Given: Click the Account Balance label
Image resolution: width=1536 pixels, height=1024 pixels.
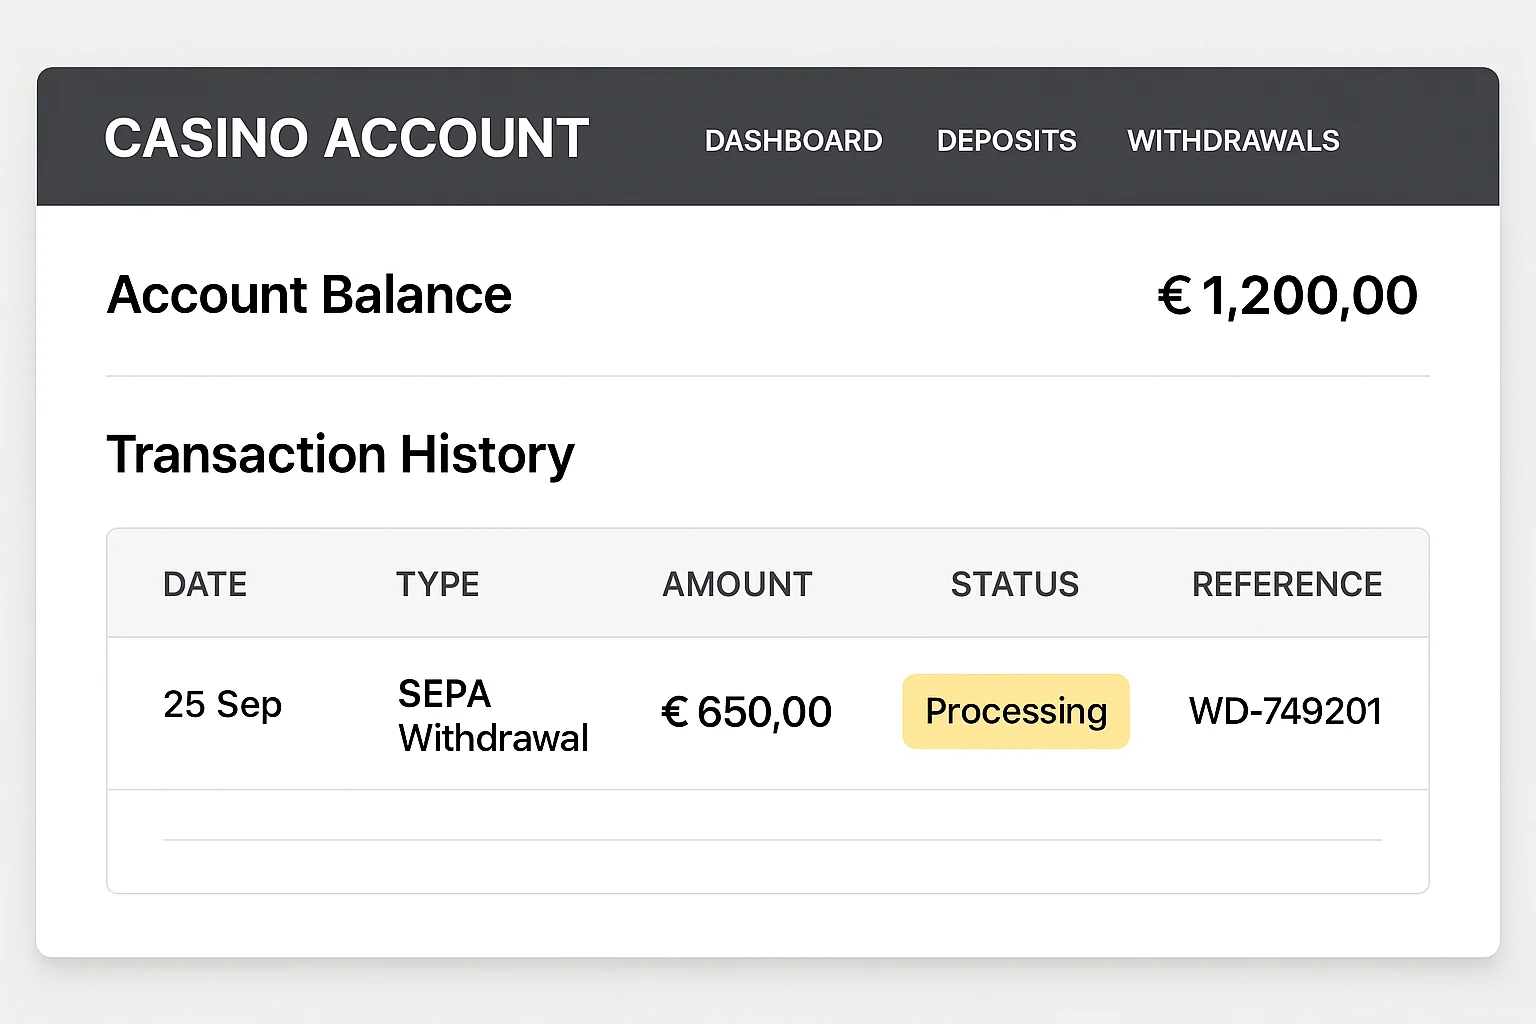Looking at the screenshot, I should (x=309, y=295).
